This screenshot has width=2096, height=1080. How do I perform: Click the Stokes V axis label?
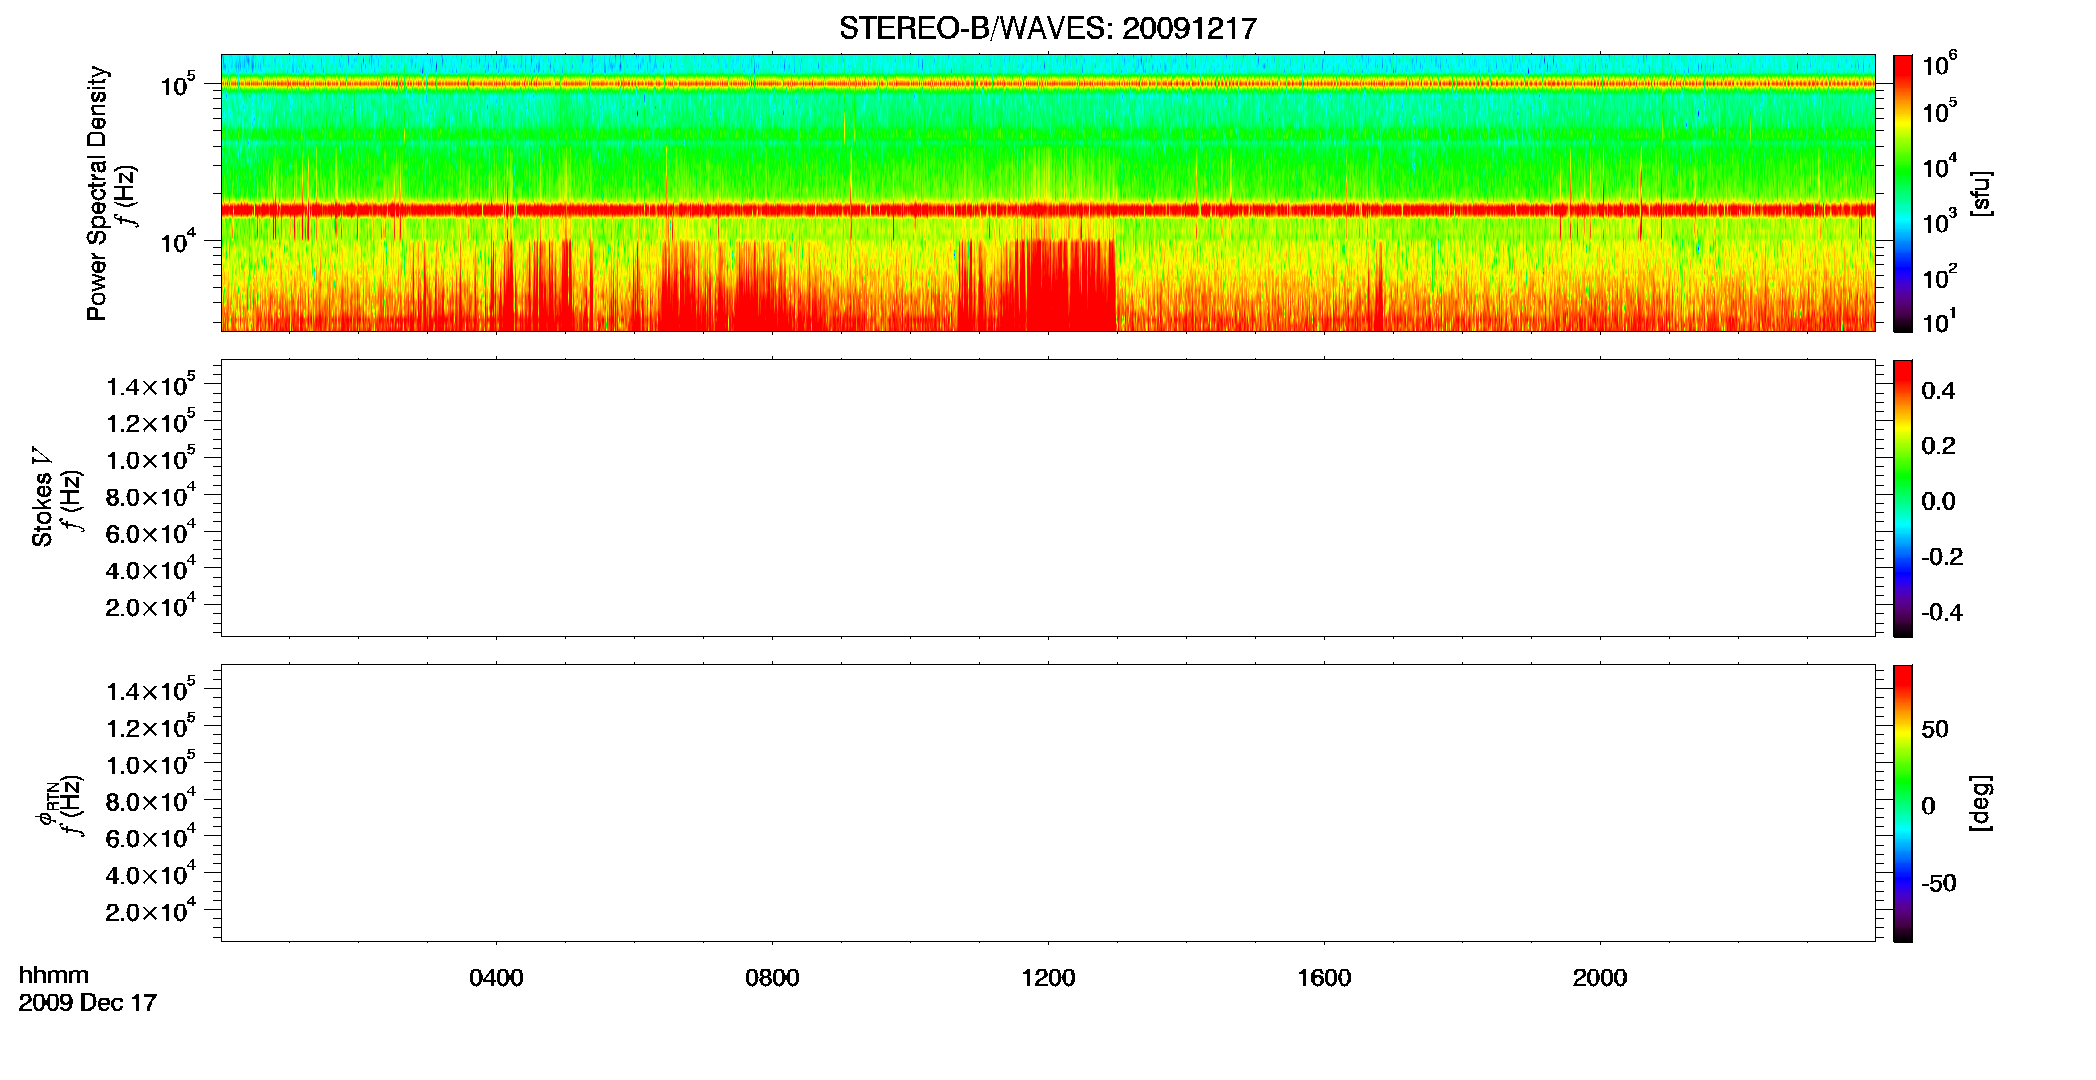coord(42,498)
